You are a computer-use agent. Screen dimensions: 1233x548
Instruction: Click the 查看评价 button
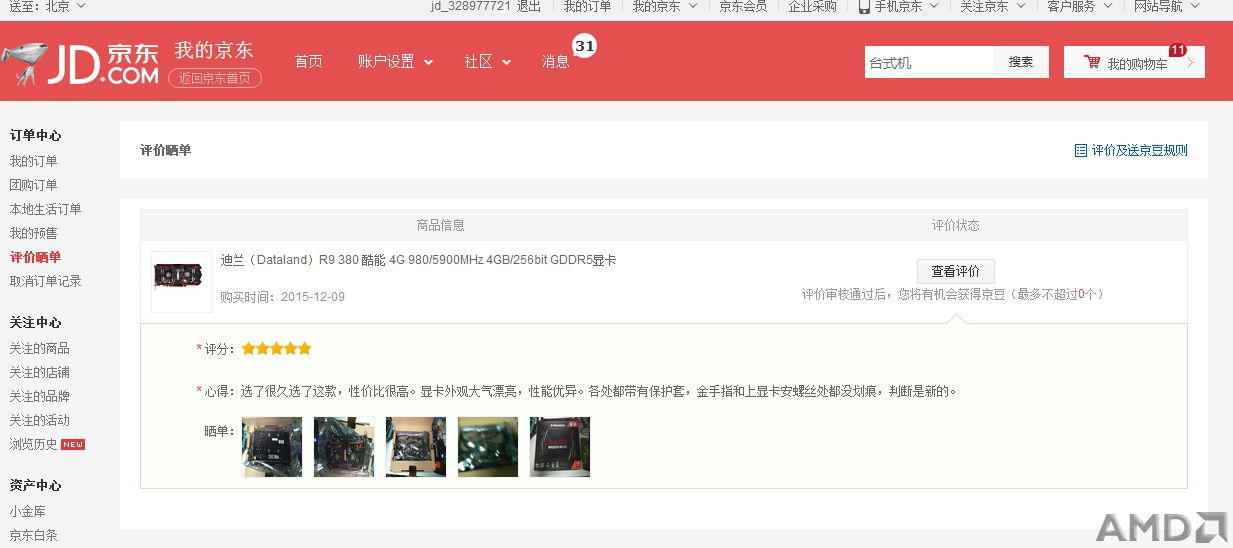[x=956, y=271]
